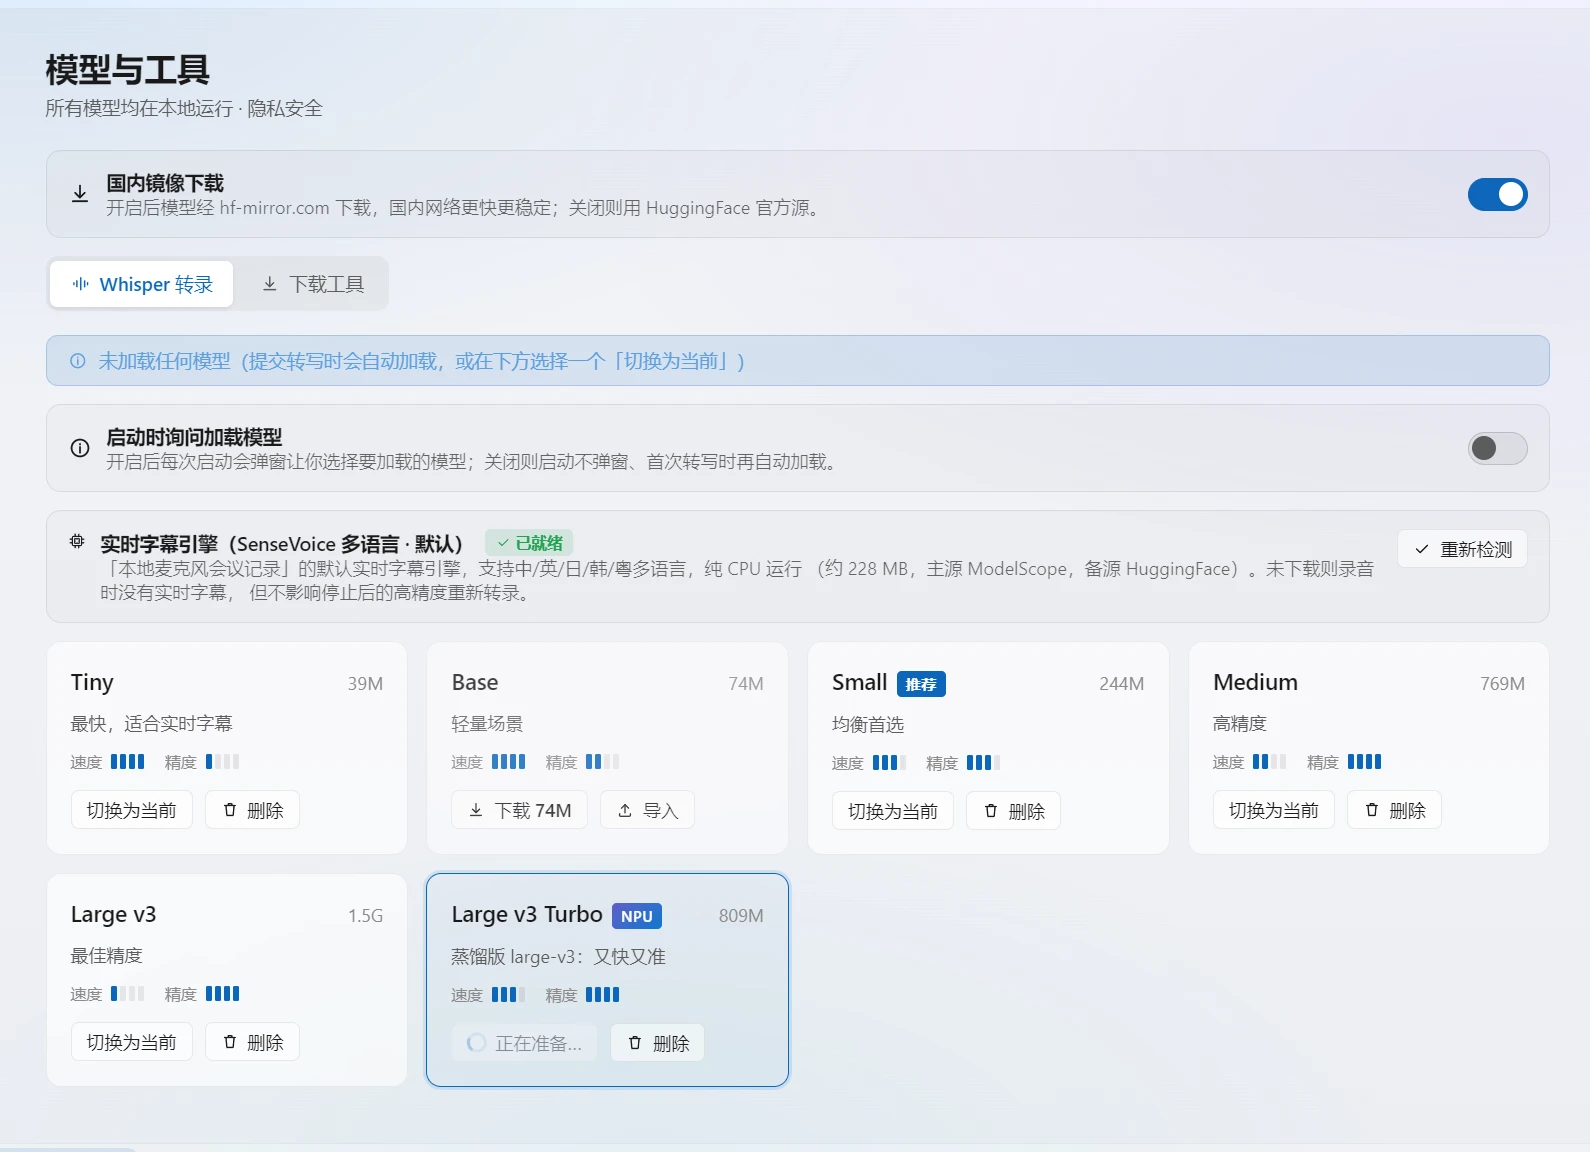Viewport: 1590px width, 1152px height.
Task: Click the 未加载任何模型 notice text
Action: pos(421,361)
